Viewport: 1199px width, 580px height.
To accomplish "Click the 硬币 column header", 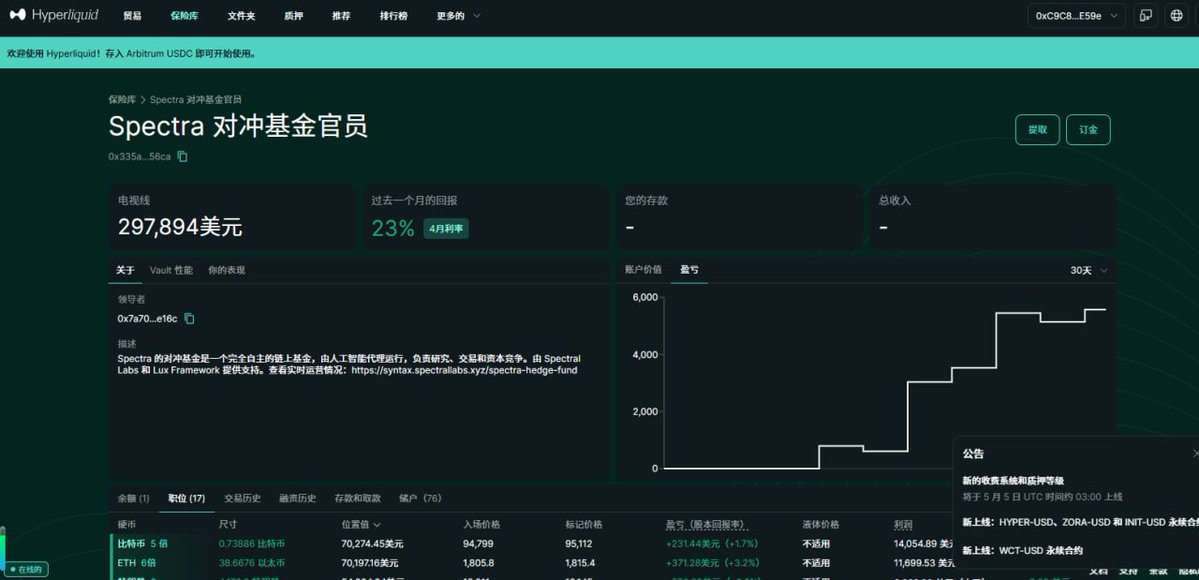I will [126, 524].
